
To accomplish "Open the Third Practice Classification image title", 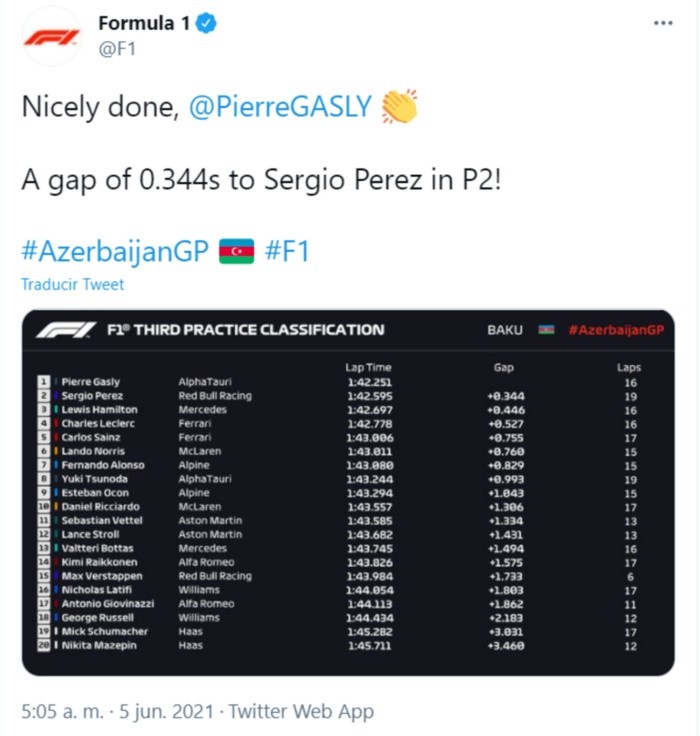I will pos(245,330).
